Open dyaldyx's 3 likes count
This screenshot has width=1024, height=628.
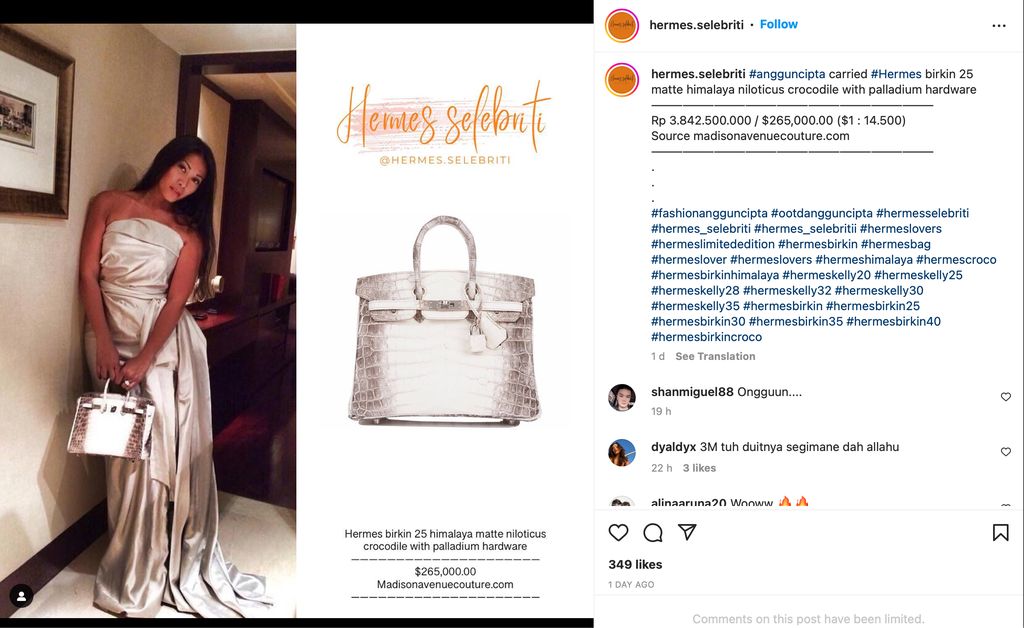coord(699,468)
